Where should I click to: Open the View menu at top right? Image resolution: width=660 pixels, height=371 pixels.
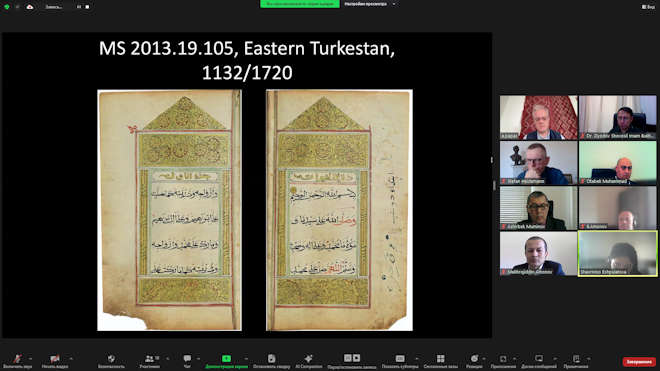648,7
